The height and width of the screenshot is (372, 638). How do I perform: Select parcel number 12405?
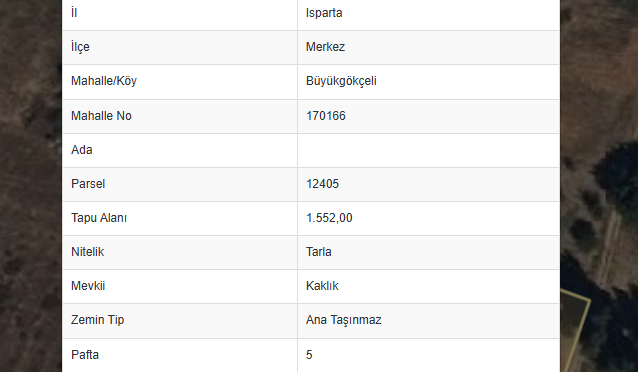322,184
